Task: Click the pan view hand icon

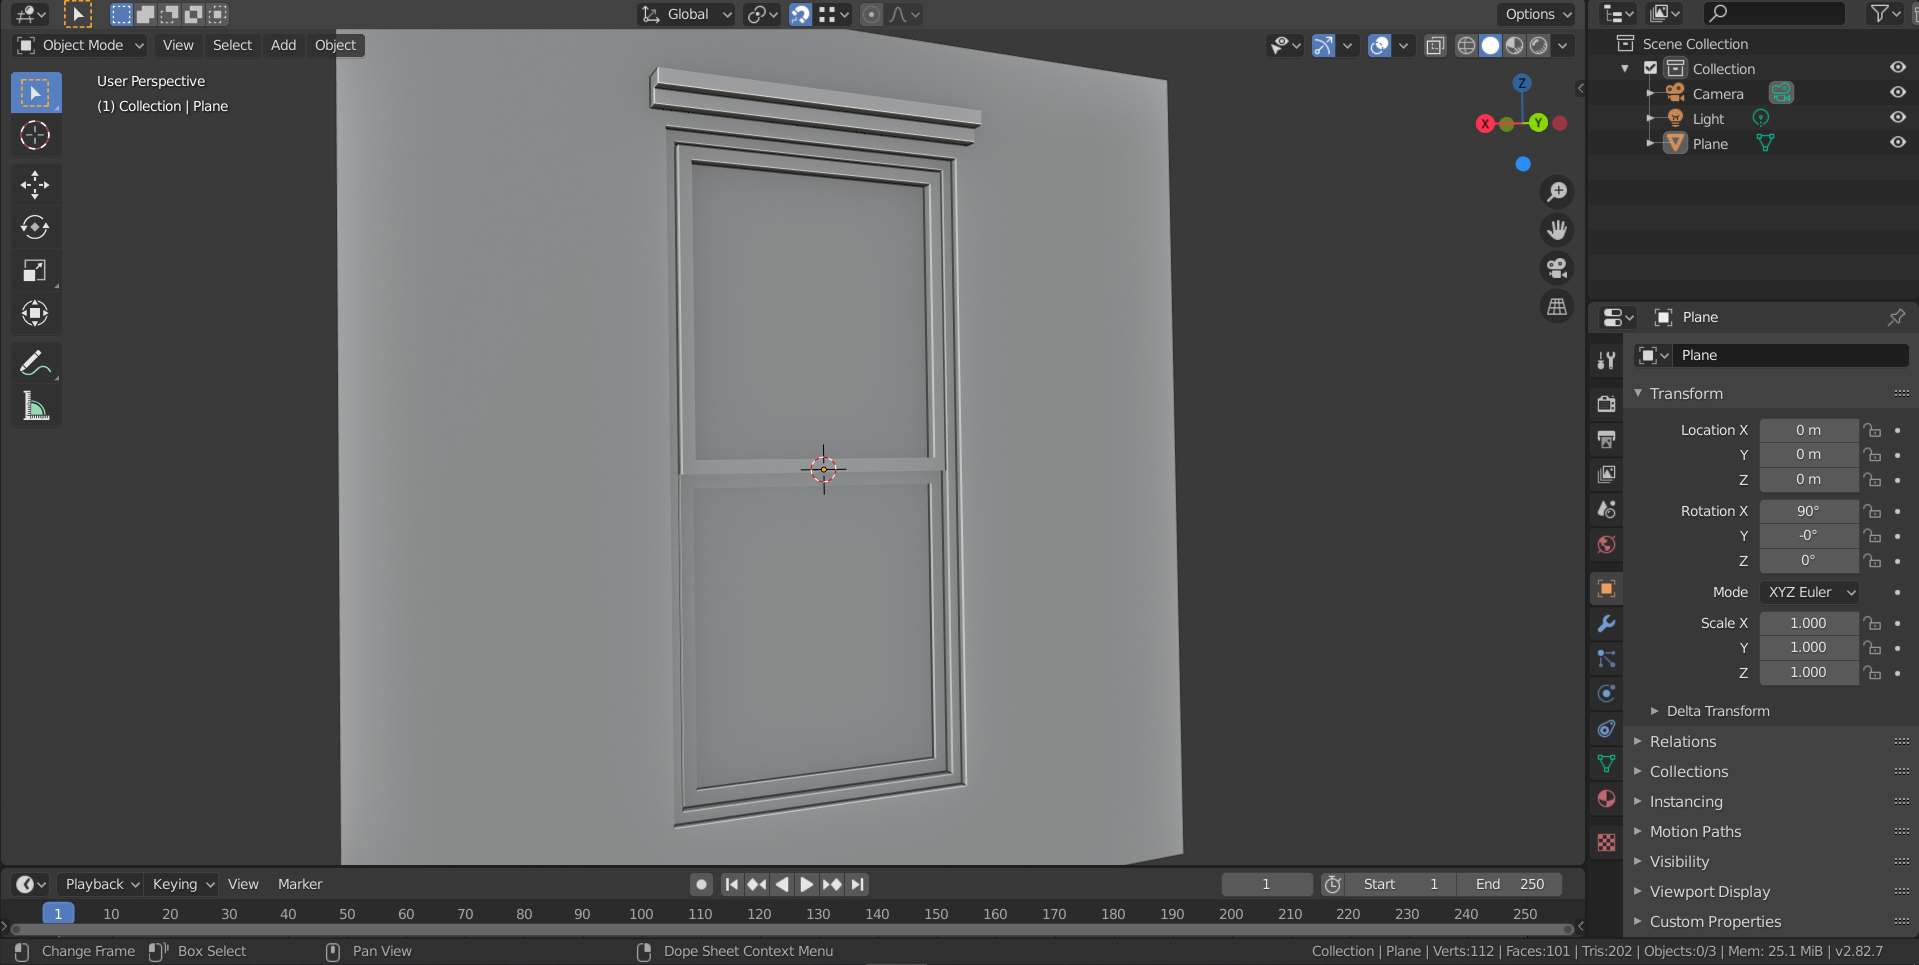Action: [1557, 230]
